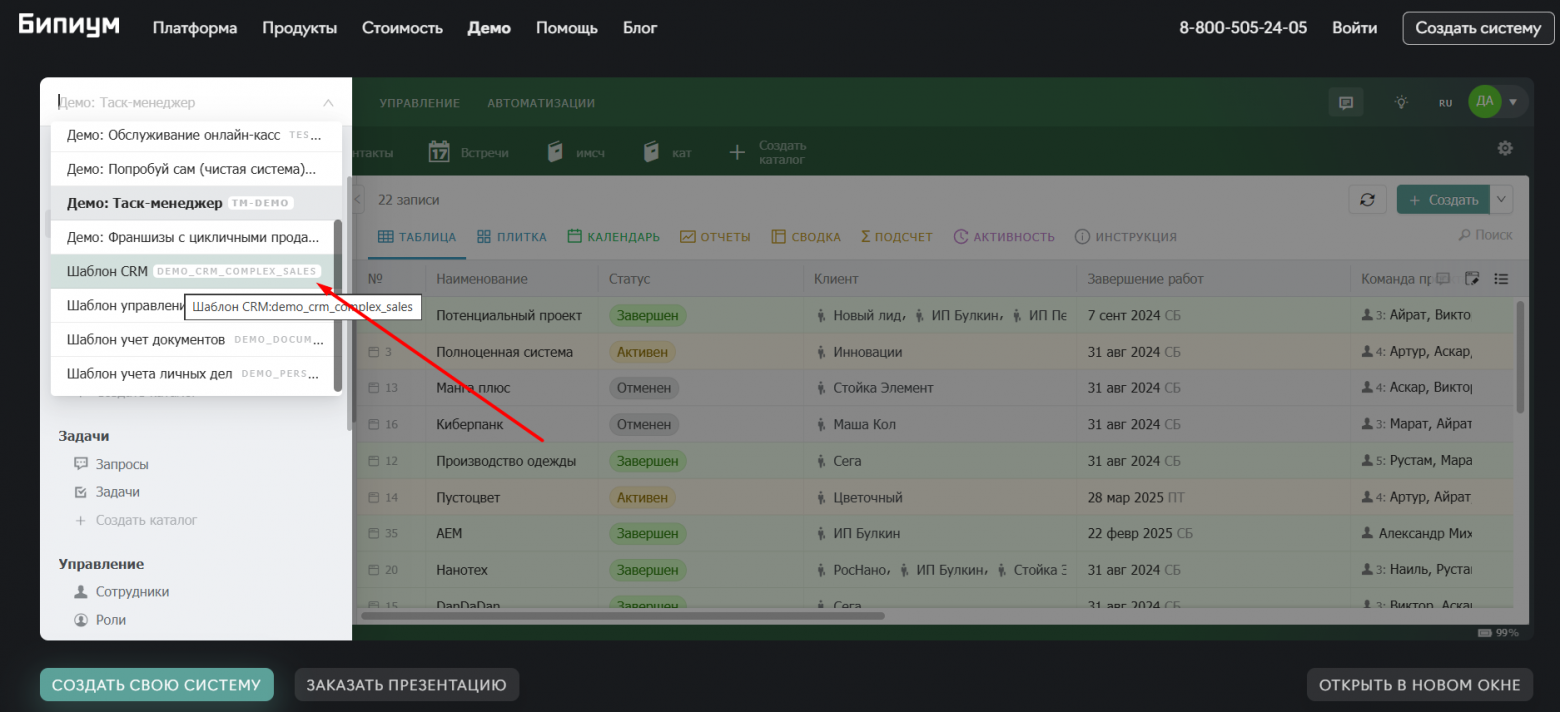Viewport: 1560px width, 712px height.
Task: Open record icon of row 14 Пустоцвет
Action: pyautogui.click(x=374, y=497)
